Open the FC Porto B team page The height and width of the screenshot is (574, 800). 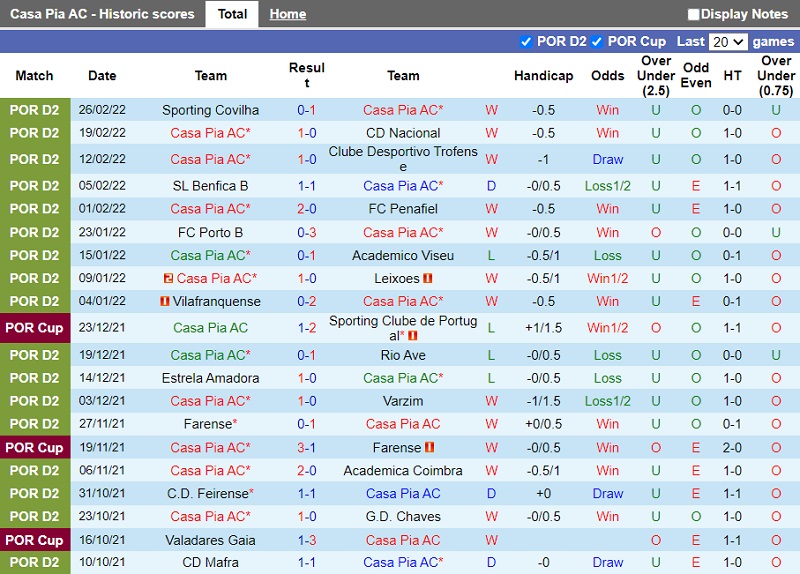tap(210, 232)
